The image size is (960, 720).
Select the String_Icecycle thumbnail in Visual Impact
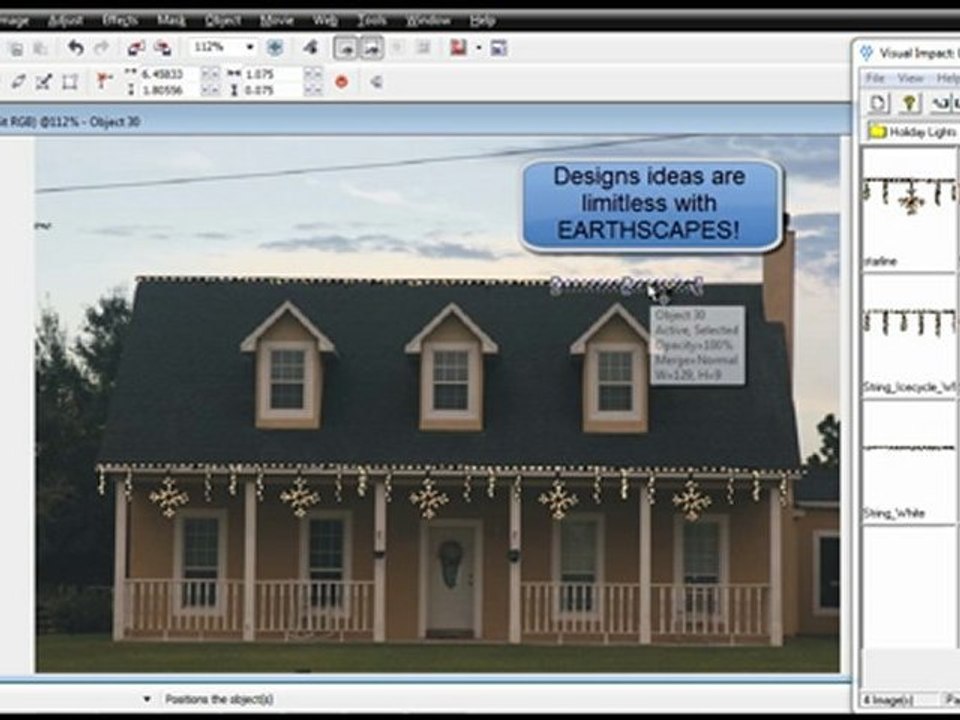(x=909, y=336)
